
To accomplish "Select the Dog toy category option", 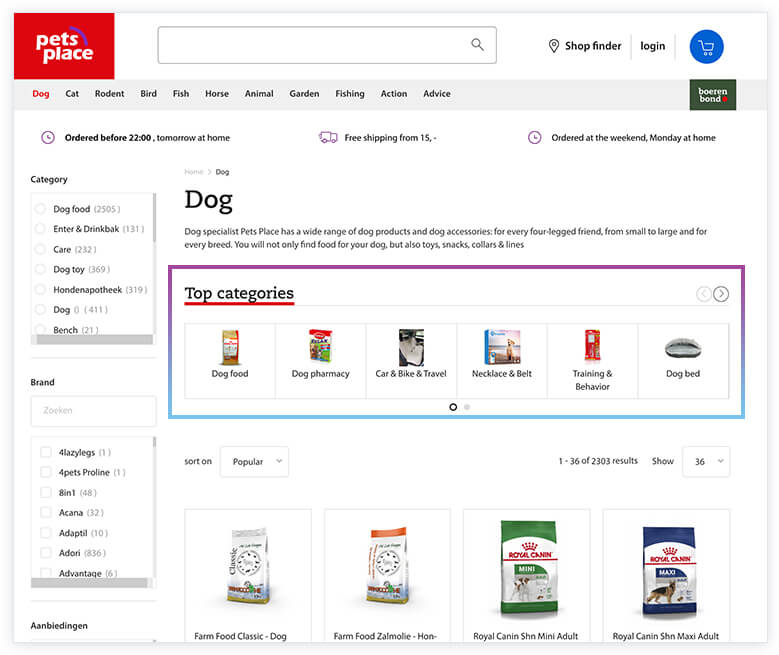I will click(x=40, y=270).
